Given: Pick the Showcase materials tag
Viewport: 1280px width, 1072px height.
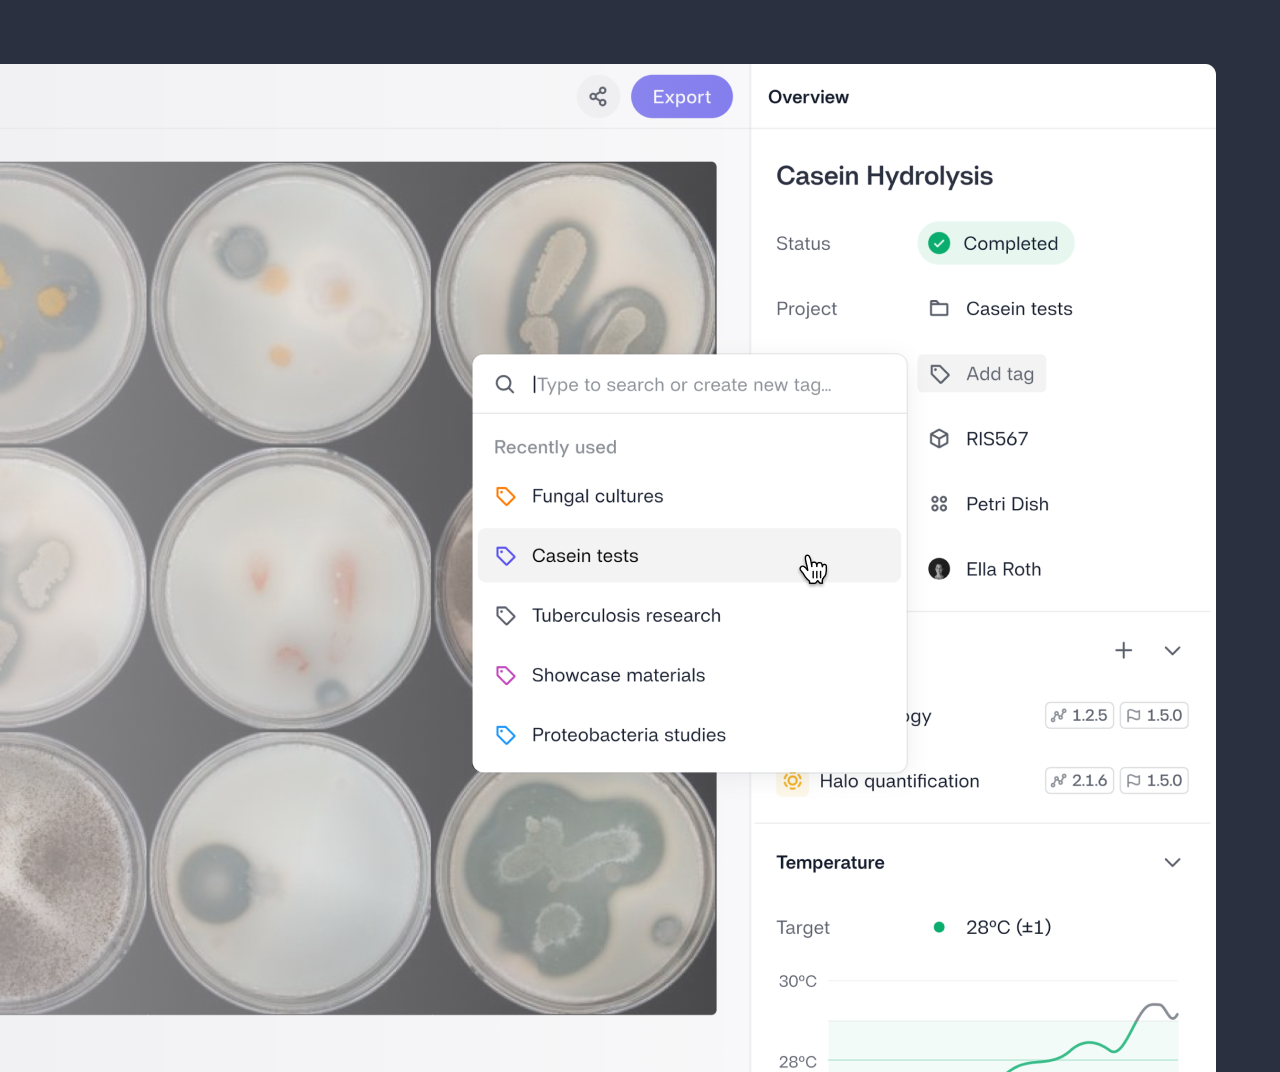Looking at the screenshot, I should (x=618, y=676).
